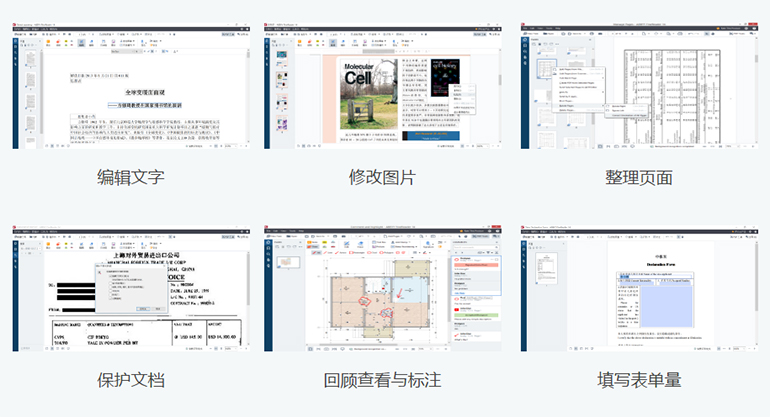Click the 回顾查看与标注 caption
The width and height of the screenshot is (770, 417).
(x=383, y=380)
